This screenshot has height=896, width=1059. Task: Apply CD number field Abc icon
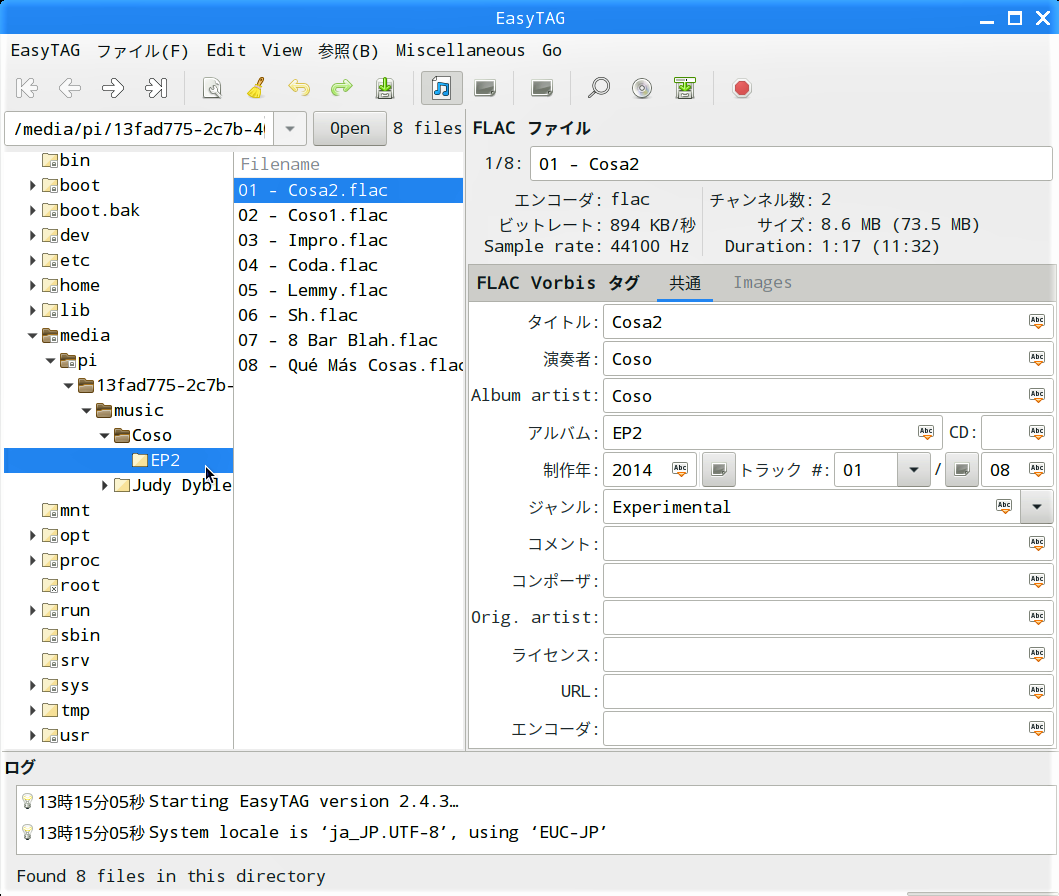pos(1037,433)
